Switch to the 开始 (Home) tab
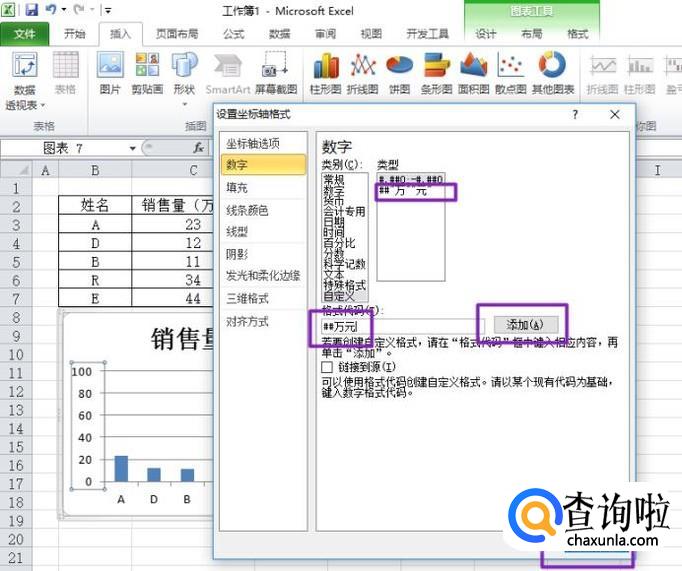This screenshot has height=571, width=682. click(x=74, y=34)
